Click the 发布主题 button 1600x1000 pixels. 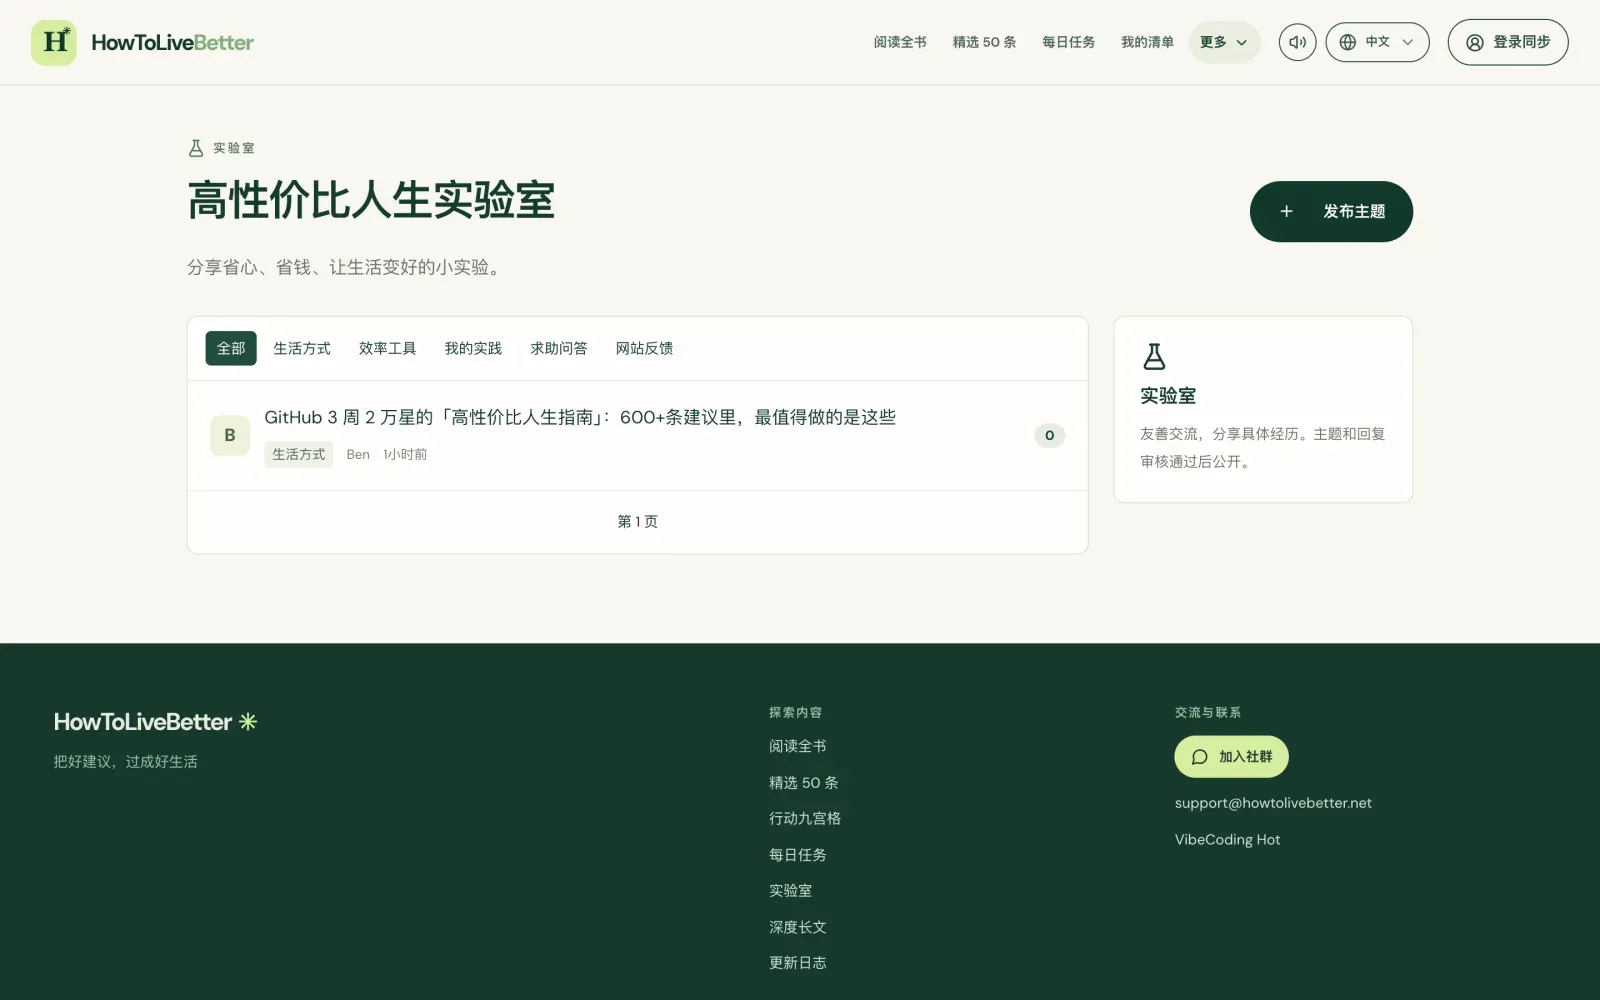click(x=1331, y=211)
